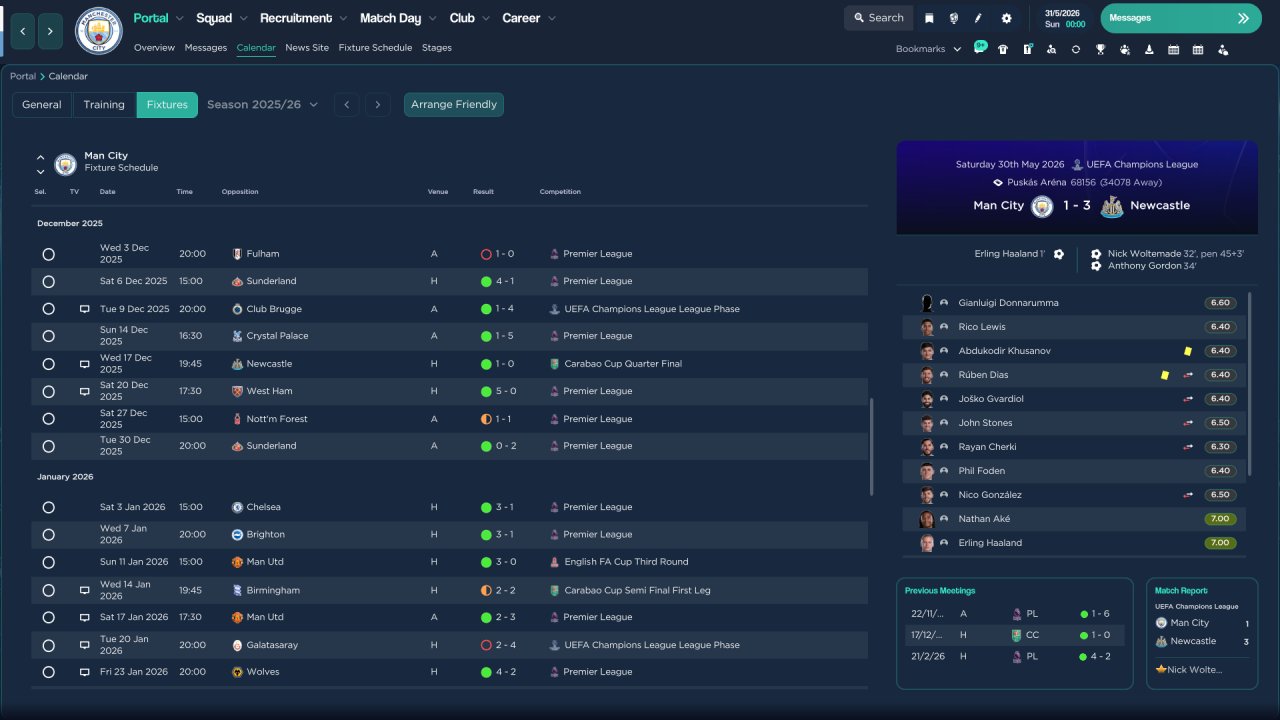
Task: Open the Fixture Schedule sub-tab
Action: [x=375, y=48]
